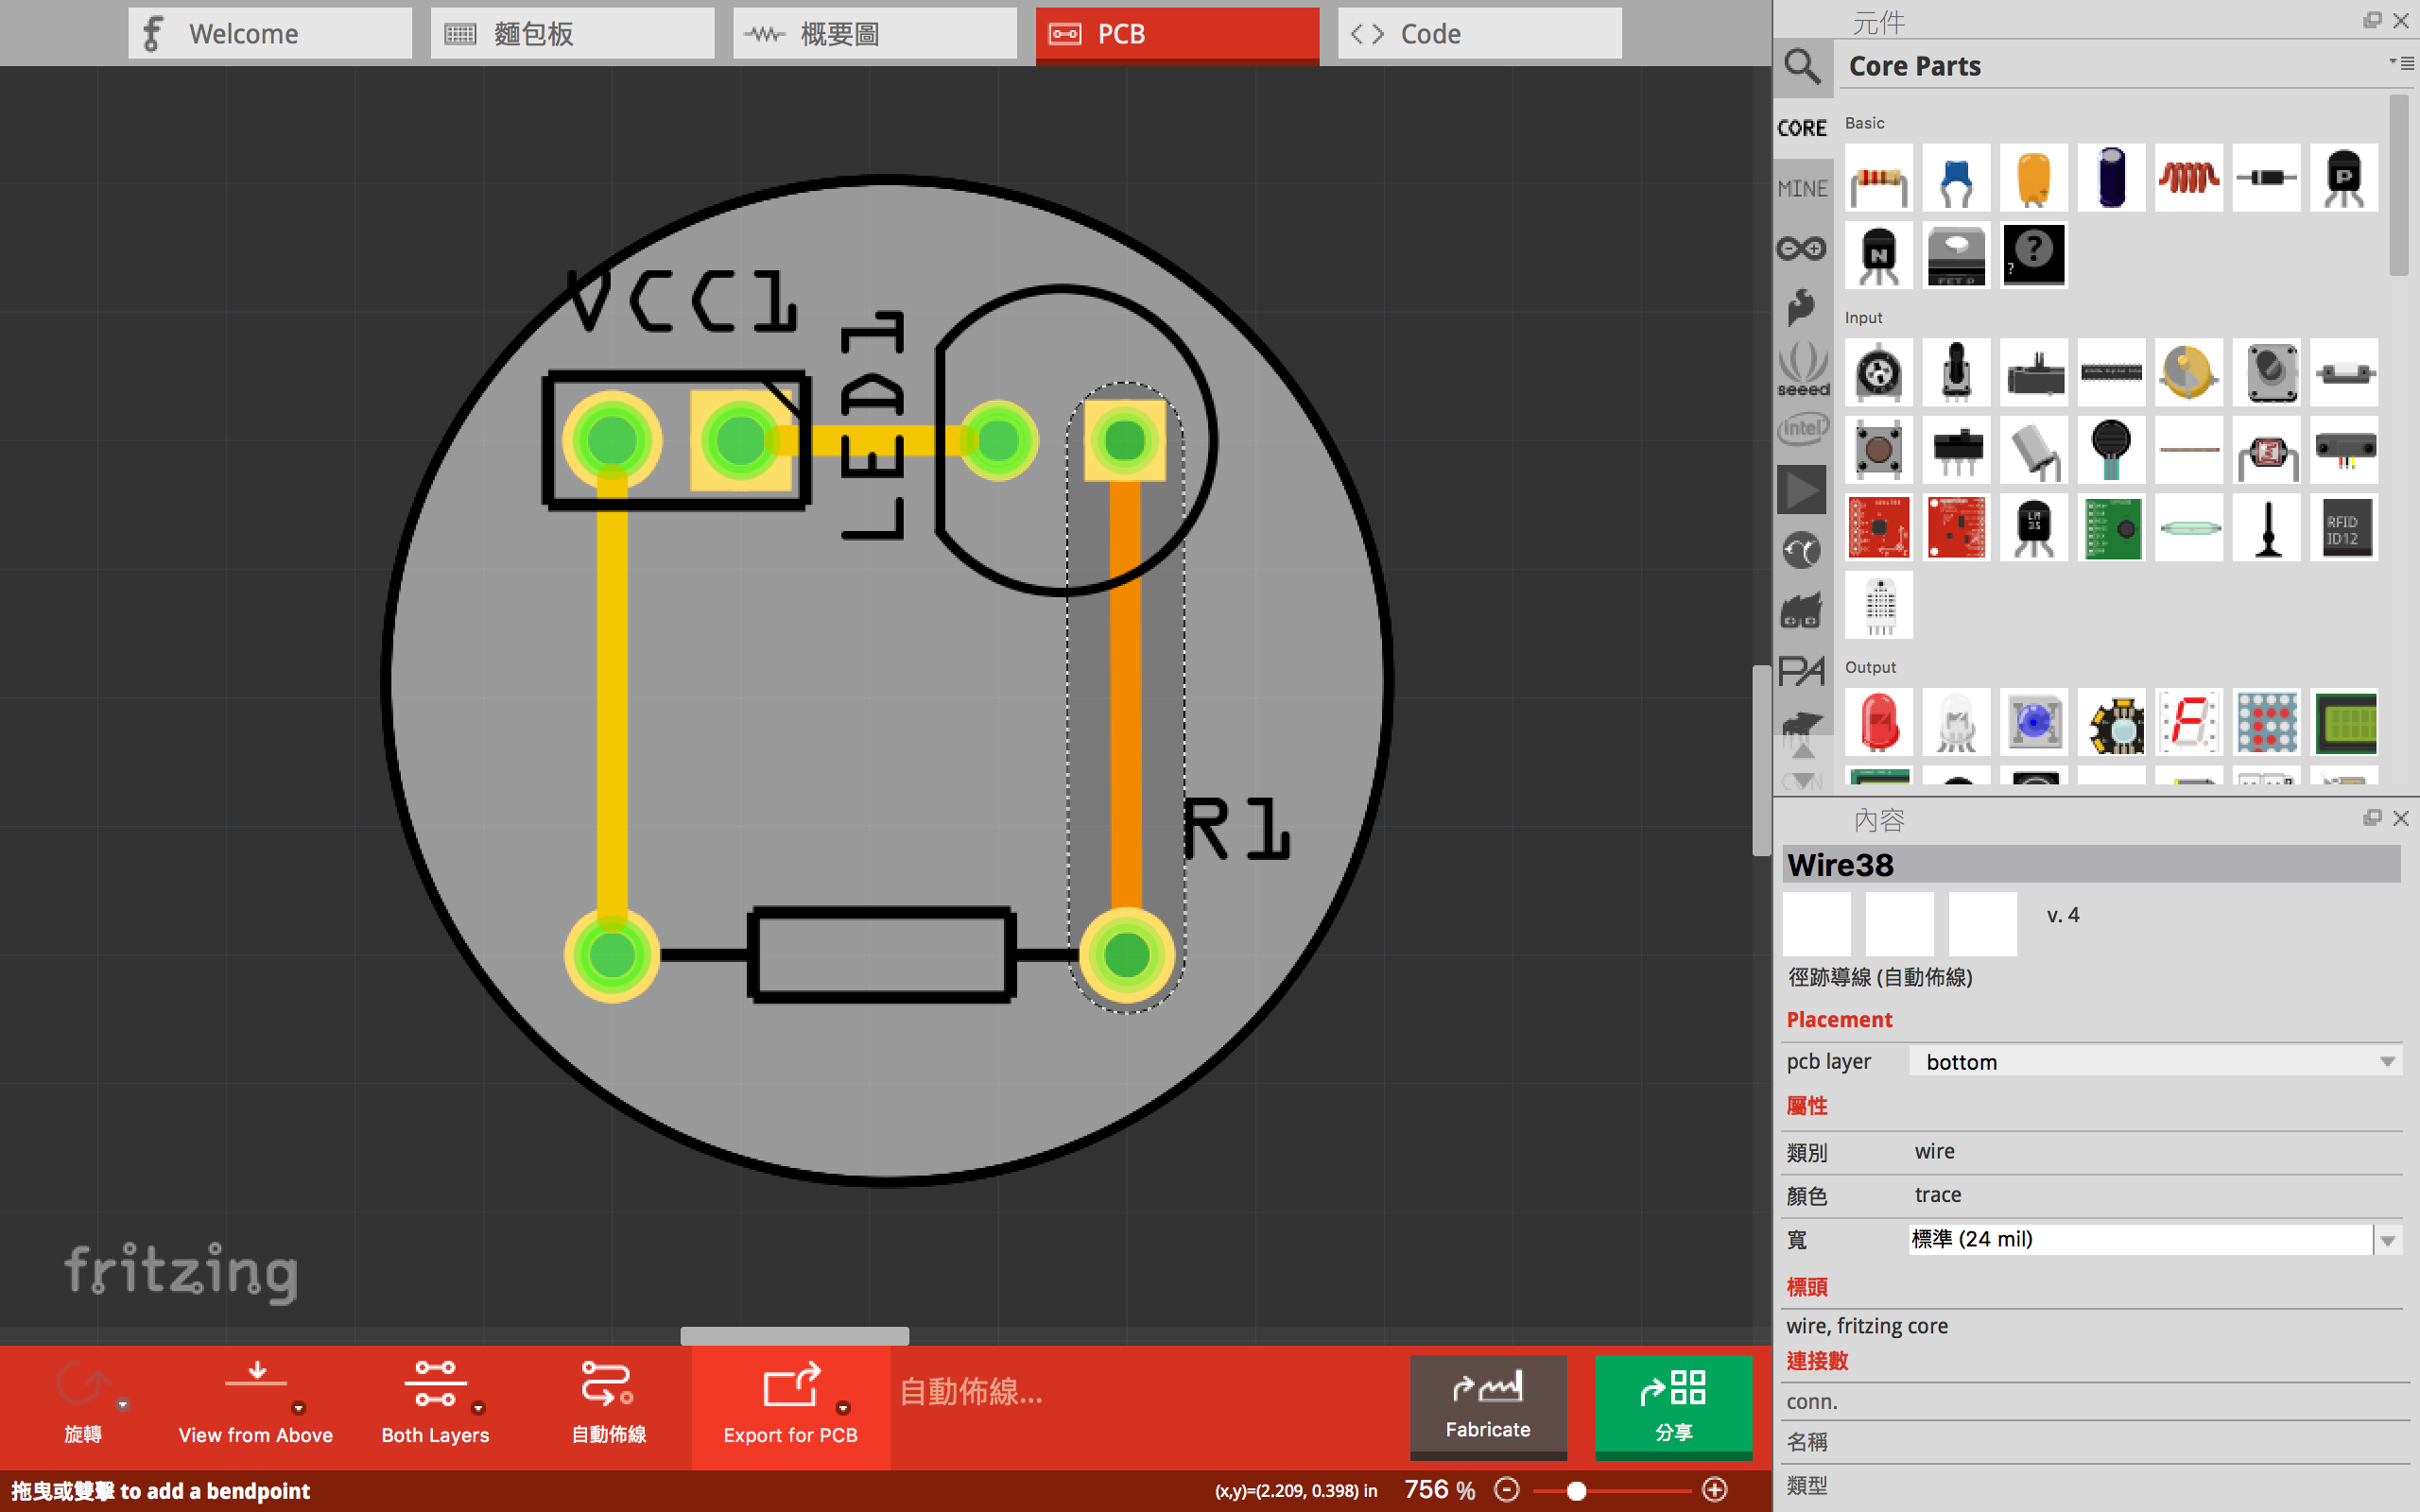
Task: Open the Core Parts bin menu
Action: [2401, 63]
